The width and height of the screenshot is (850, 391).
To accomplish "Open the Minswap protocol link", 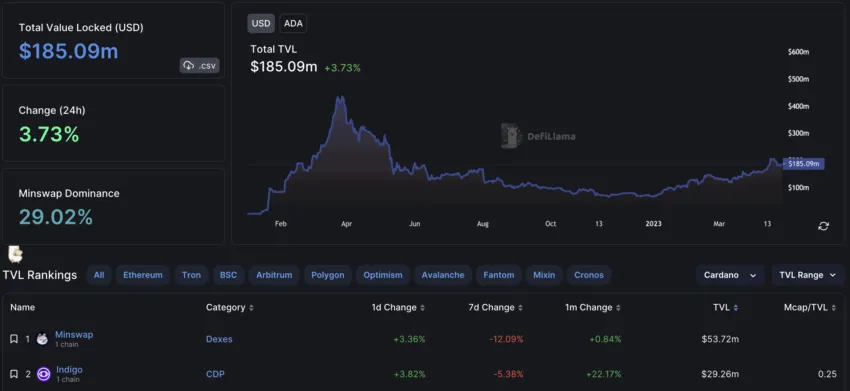I will [x=74, y=335].
